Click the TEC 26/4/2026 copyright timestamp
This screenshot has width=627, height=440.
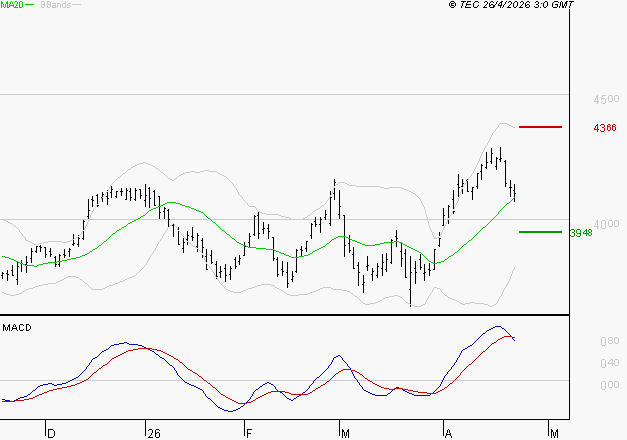pyautogui.click(x=511, y=5)
